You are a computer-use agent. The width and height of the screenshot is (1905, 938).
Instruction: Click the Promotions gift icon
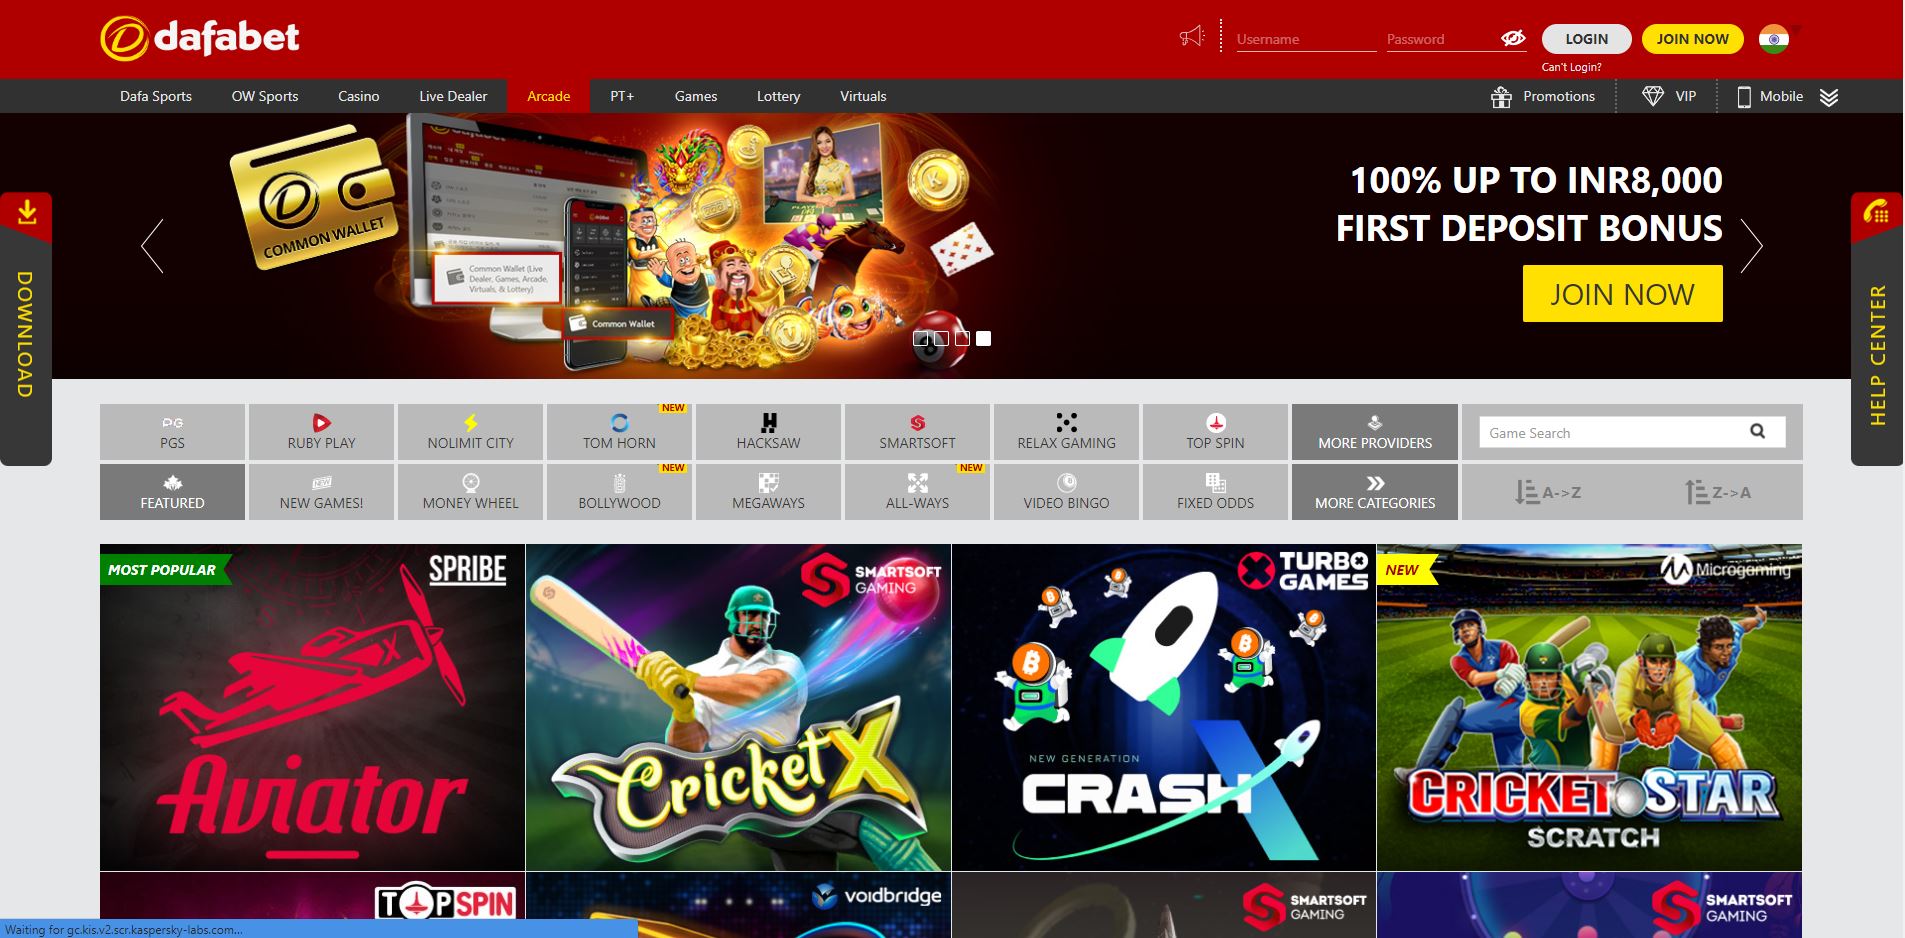coord(1501,97)
